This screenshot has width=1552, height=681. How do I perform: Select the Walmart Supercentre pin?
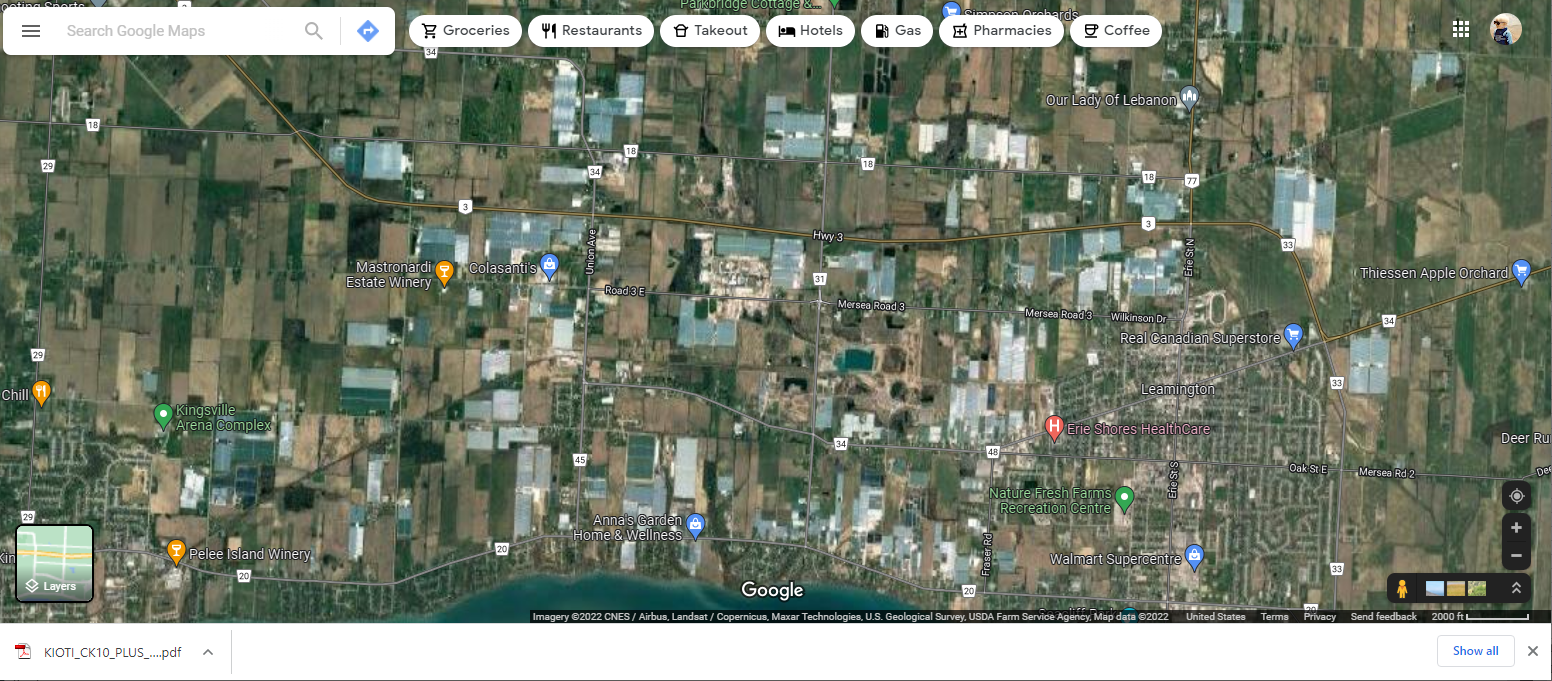[1193, 554]
